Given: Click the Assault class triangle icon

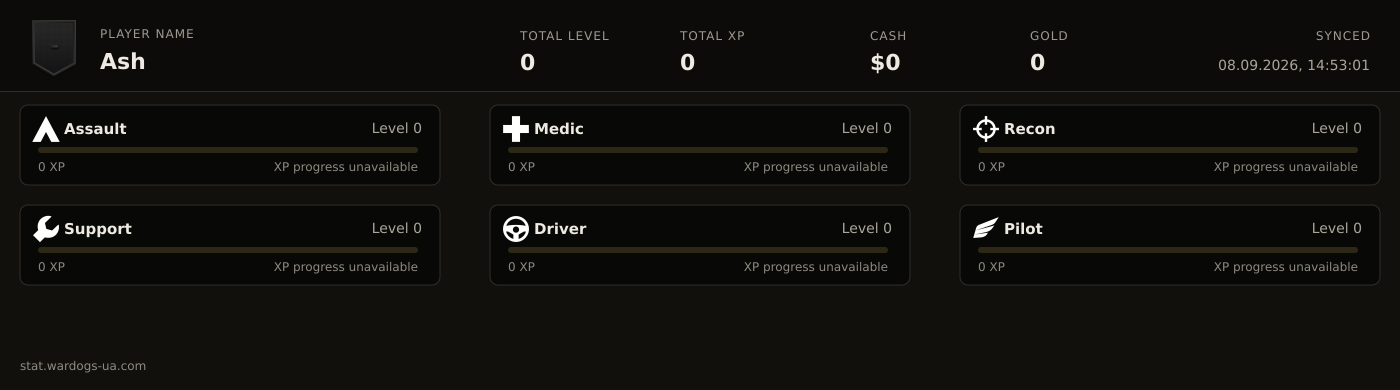Looking at the screenshot, I should (46, 129).
